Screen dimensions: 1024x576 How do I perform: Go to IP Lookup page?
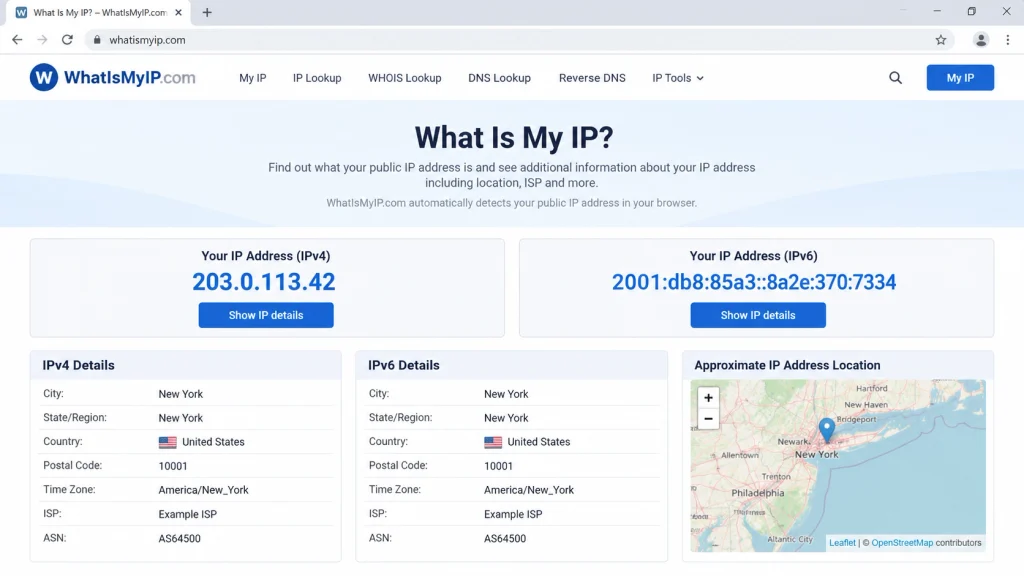[317, 78]
